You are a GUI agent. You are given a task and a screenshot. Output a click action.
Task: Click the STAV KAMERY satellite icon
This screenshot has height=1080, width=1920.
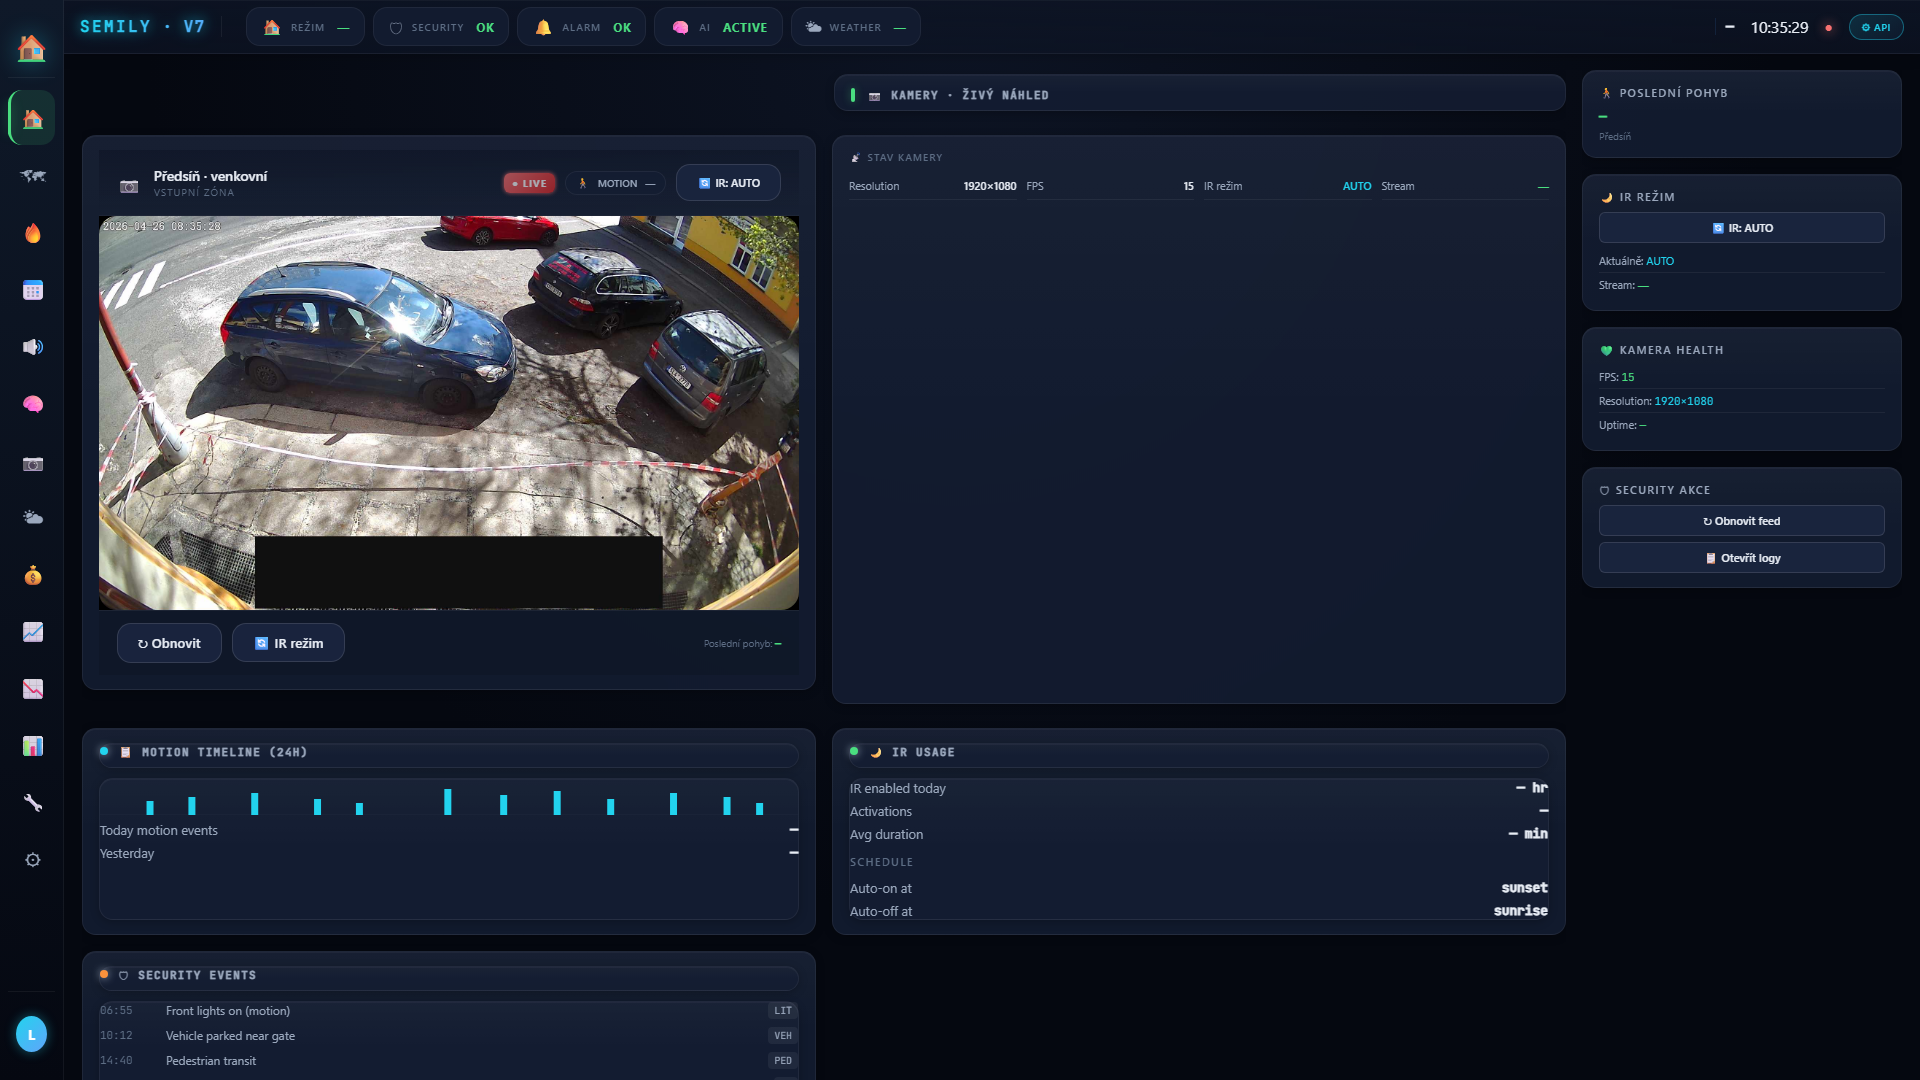coord(855,158)
